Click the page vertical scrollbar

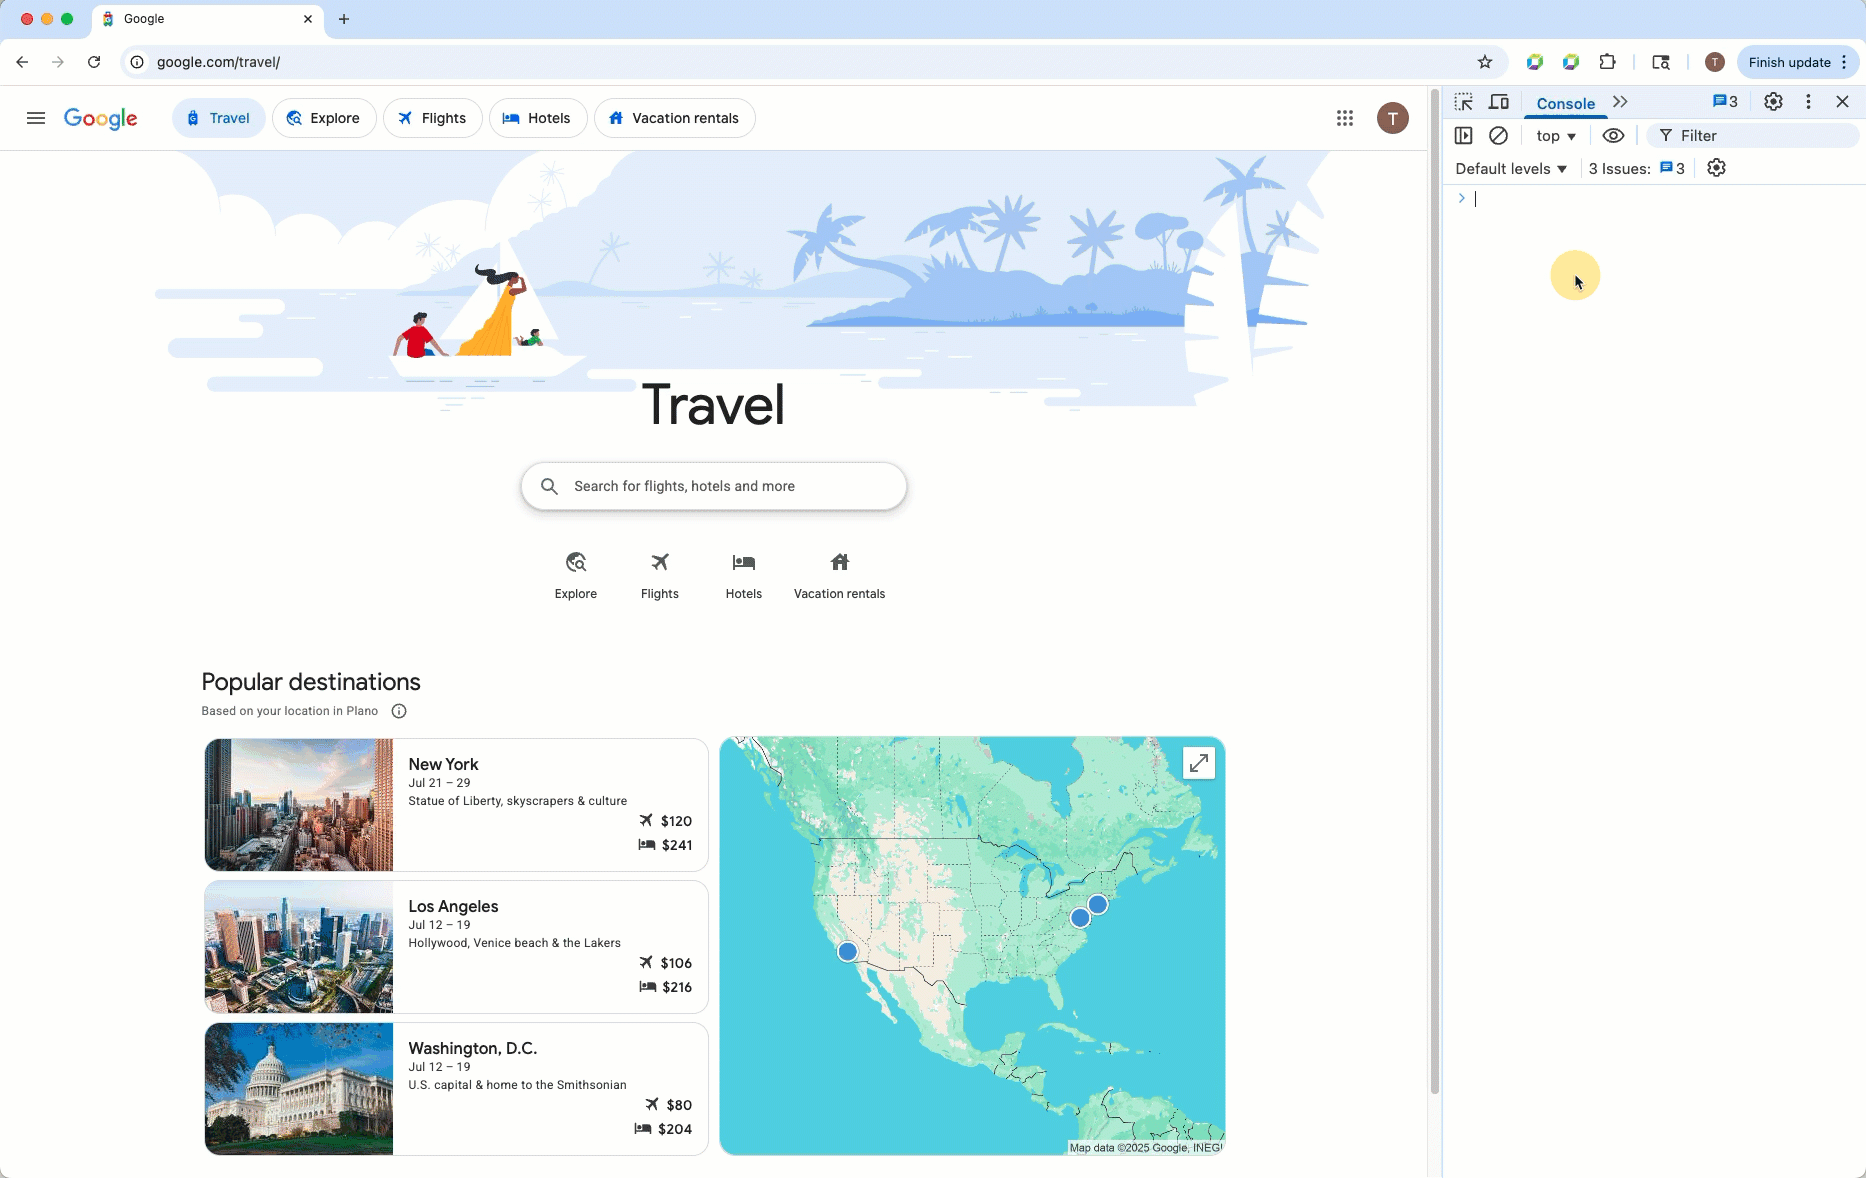pos(1434,590)
